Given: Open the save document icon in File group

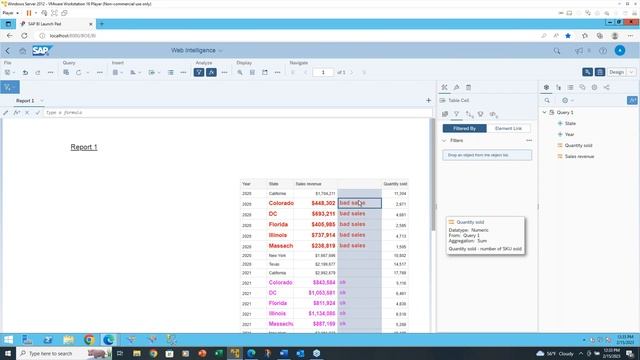Looking at the screenshot, I should [7, 73].
